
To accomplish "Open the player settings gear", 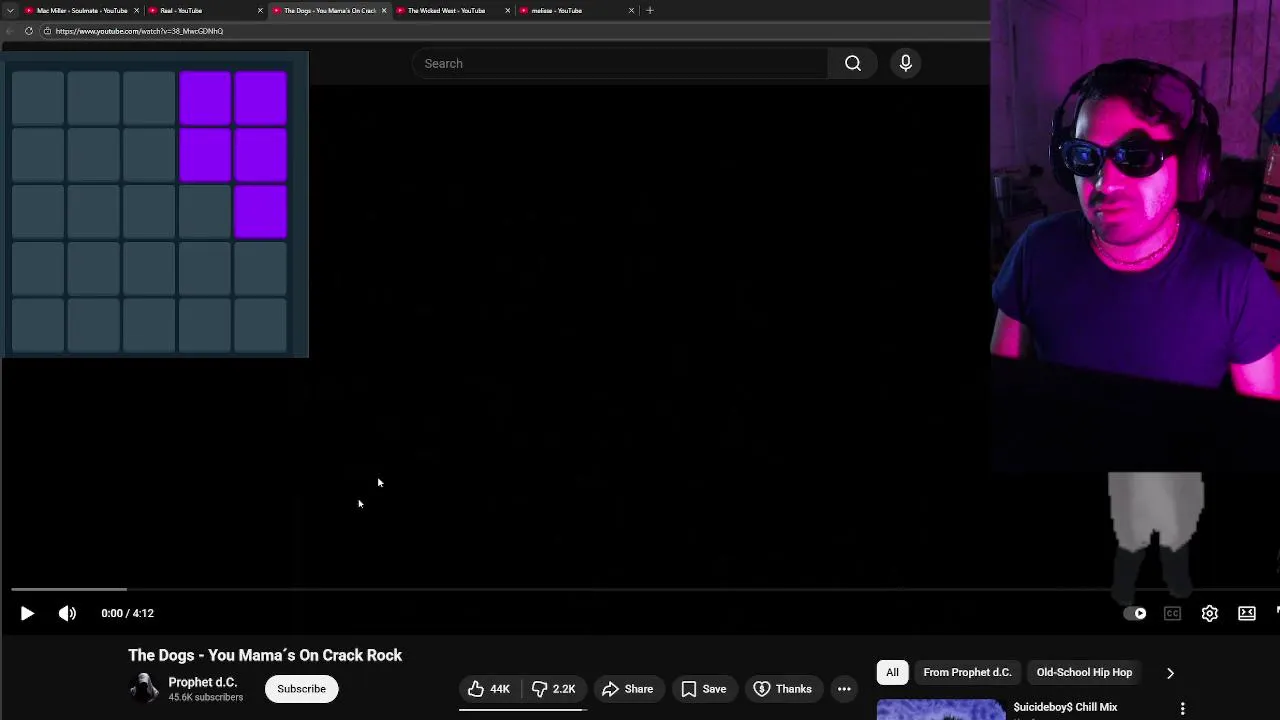I will [1209, 613].
